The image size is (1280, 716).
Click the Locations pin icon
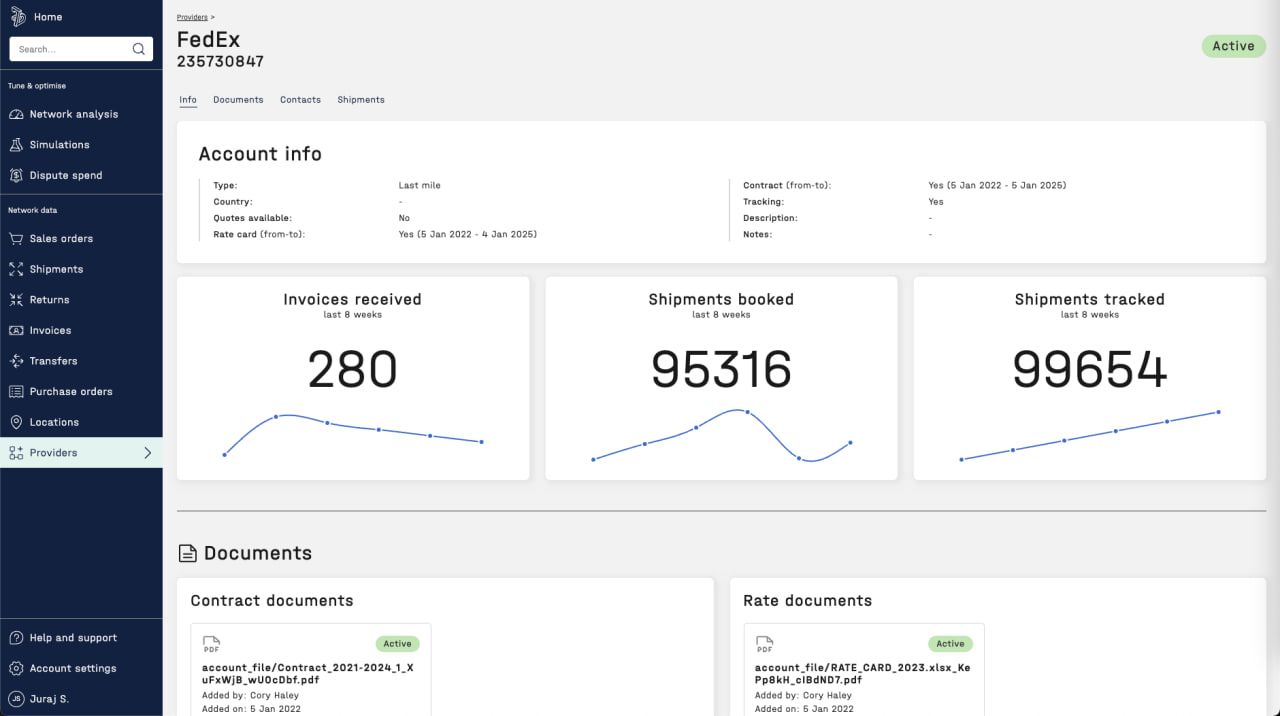point(16,422)
